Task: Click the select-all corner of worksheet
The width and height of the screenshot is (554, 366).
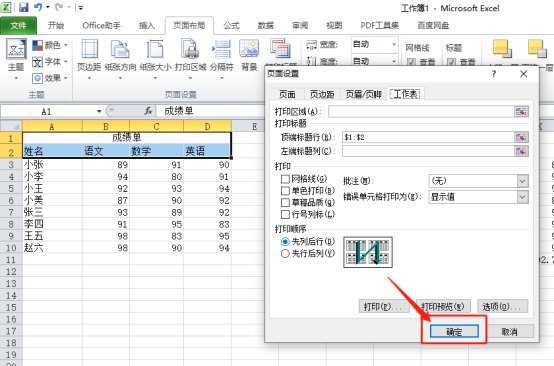Action: tap(11, 126)
